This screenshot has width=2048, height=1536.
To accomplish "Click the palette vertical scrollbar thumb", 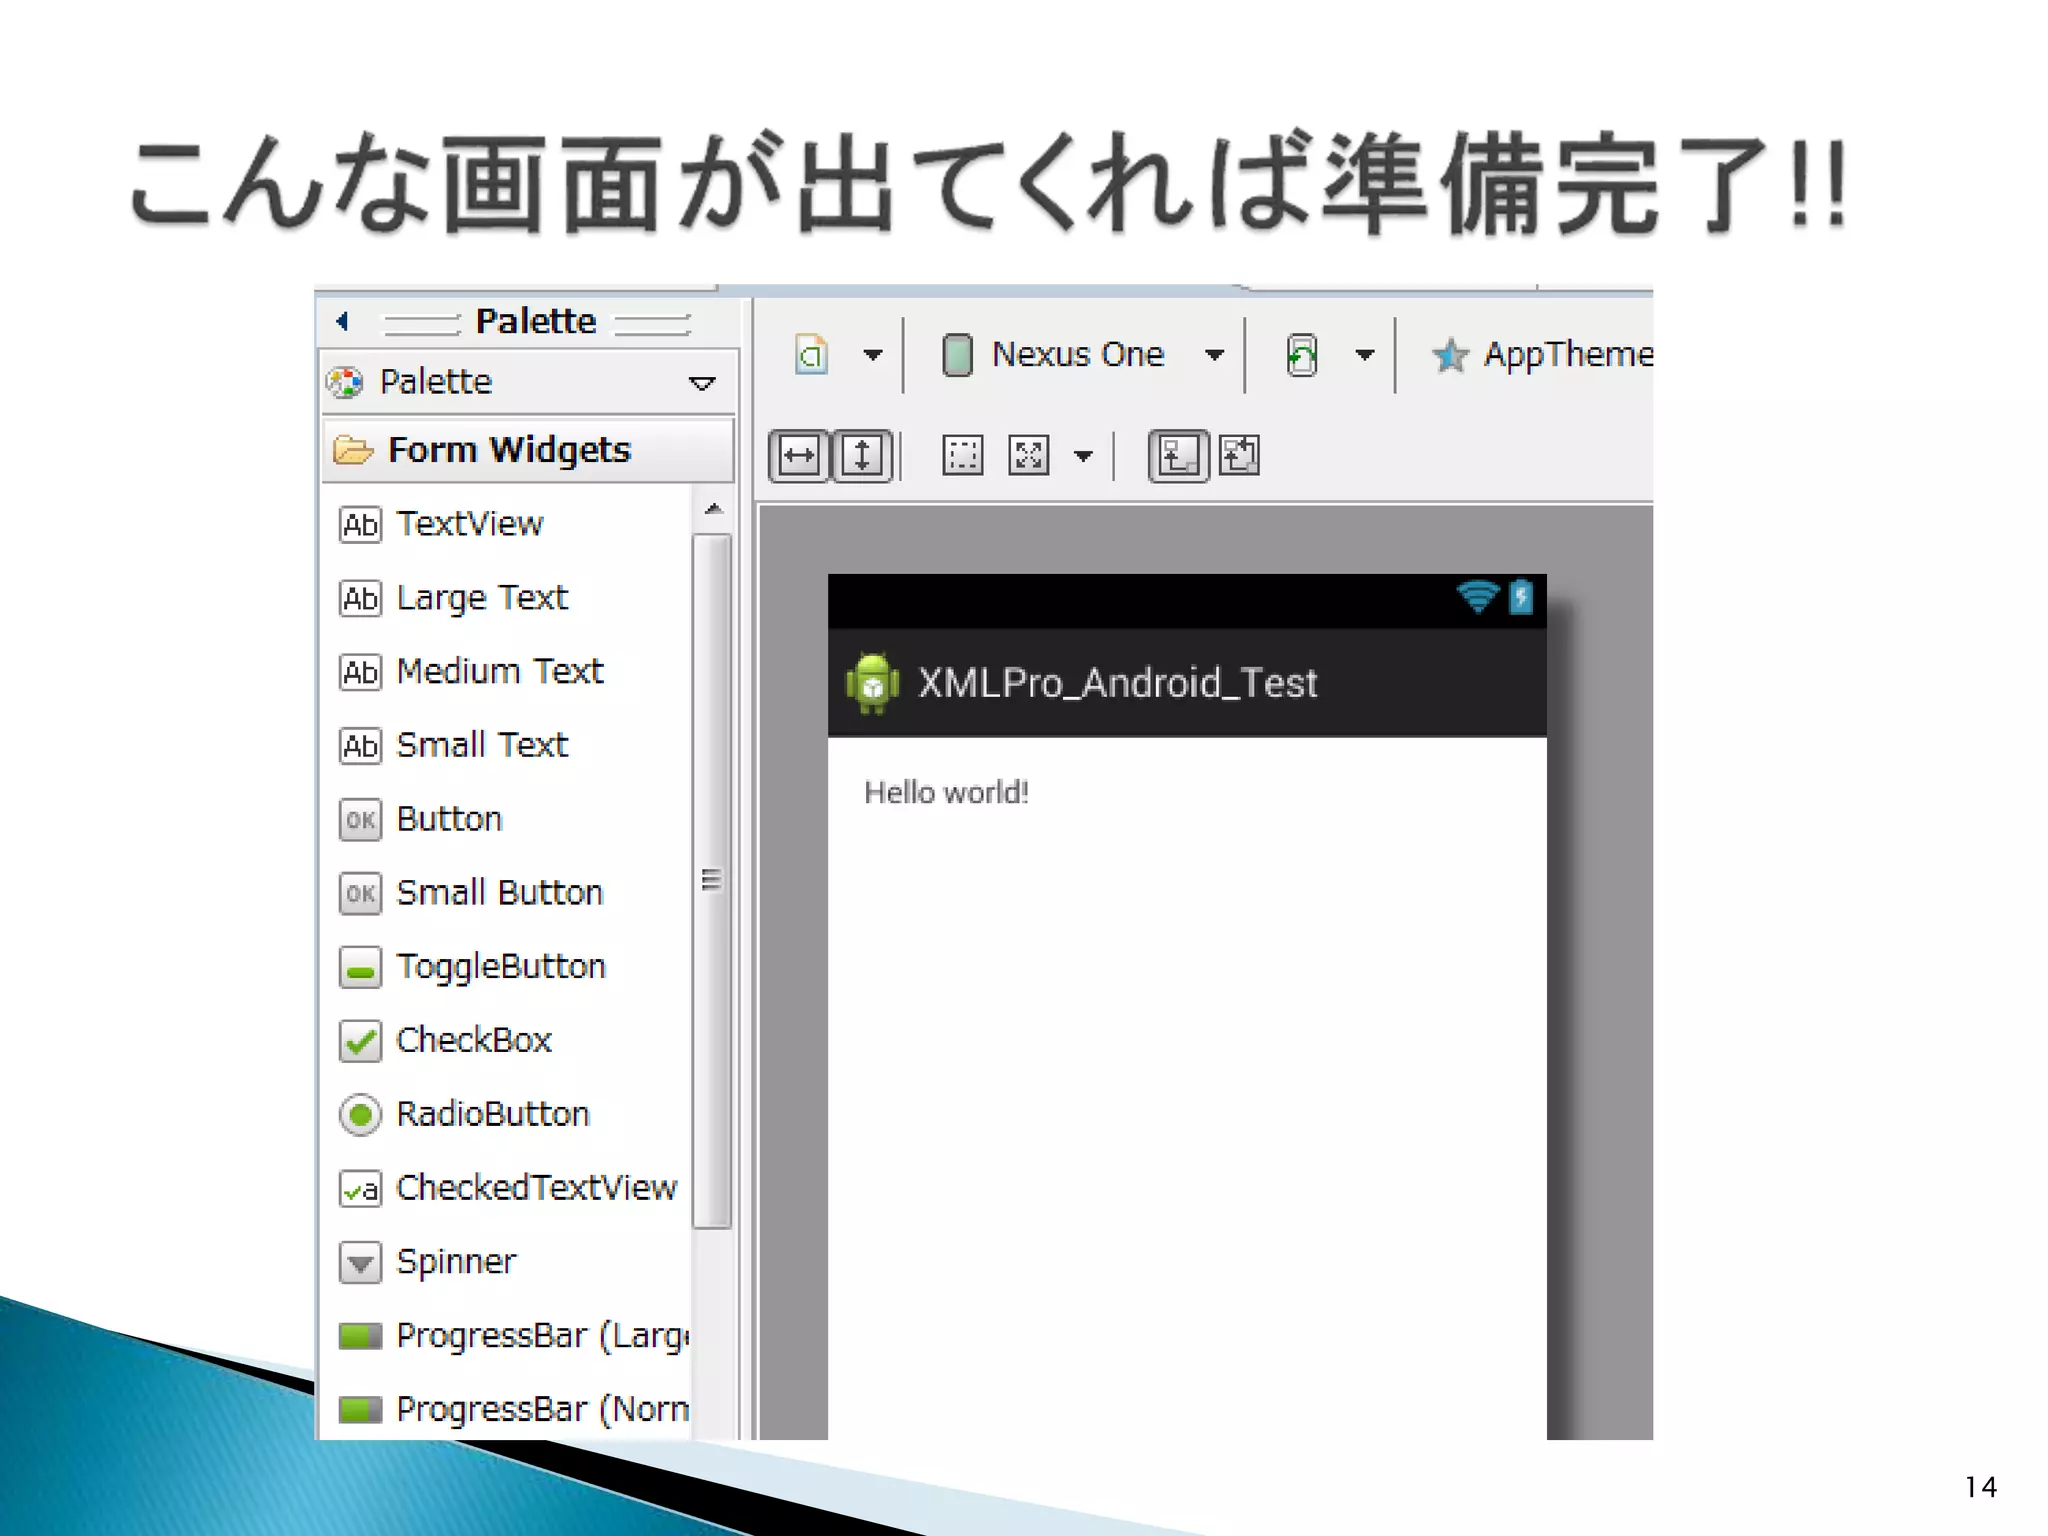I will coord(711,880).
